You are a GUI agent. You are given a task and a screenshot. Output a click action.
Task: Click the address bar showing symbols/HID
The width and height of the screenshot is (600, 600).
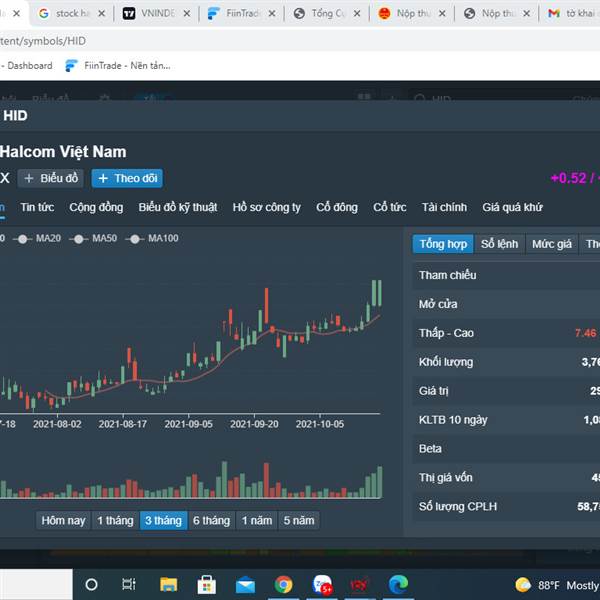coord(300,41)
